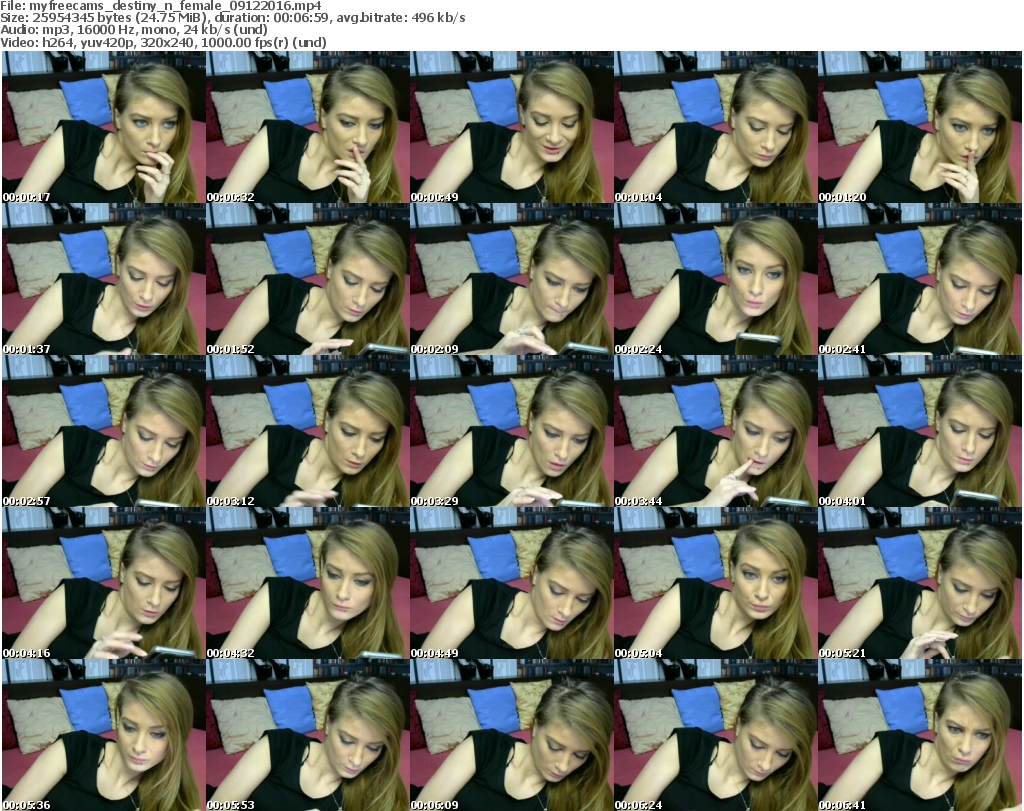Select the thumbnail at 00:02:24
The width and height of the screenshot is (1024, 811).
coord(714,279)
